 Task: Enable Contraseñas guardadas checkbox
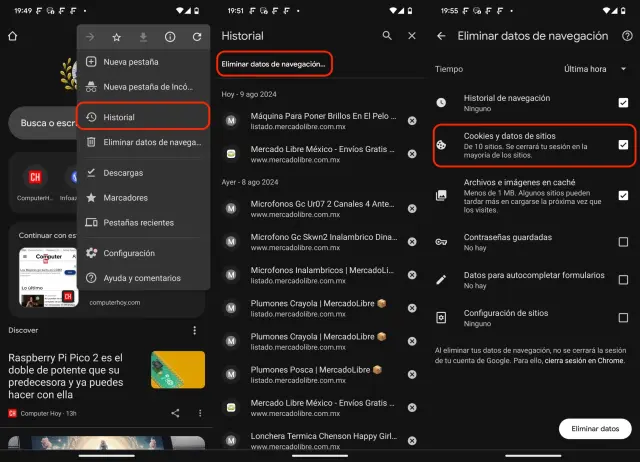[623, 241]
